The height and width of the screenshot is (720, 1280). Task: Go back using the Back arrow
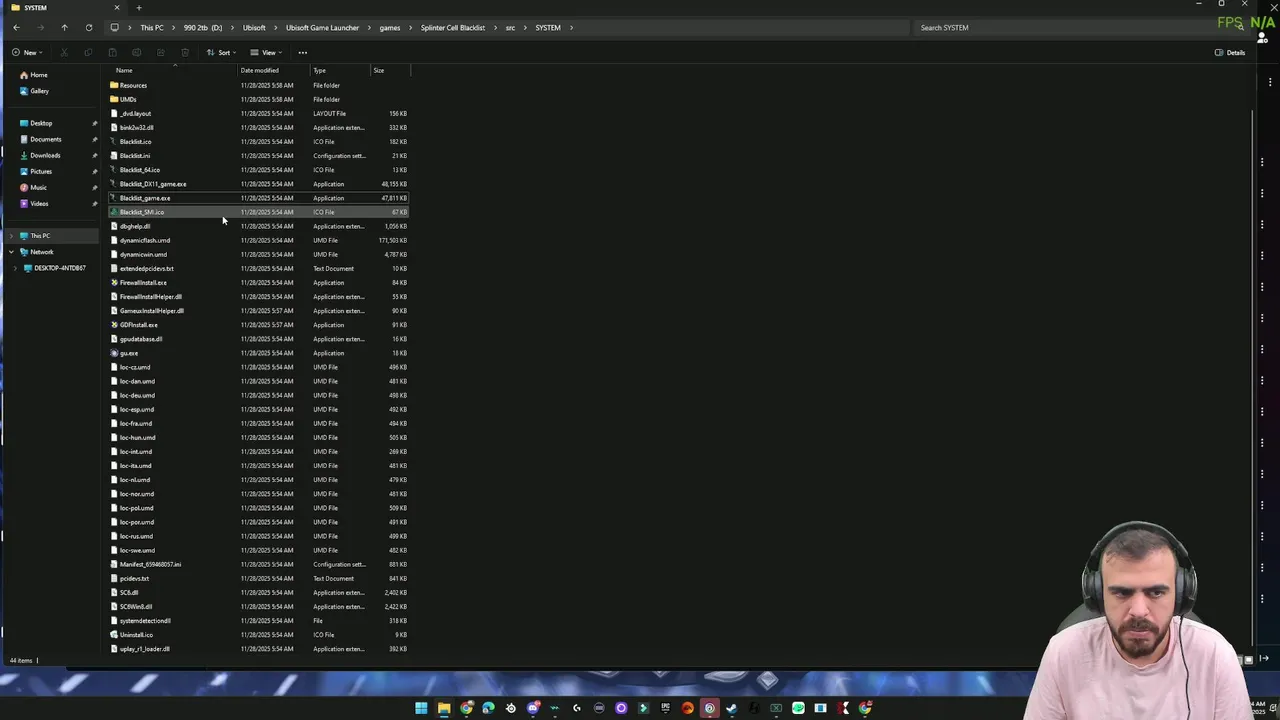tap(16, 27)
